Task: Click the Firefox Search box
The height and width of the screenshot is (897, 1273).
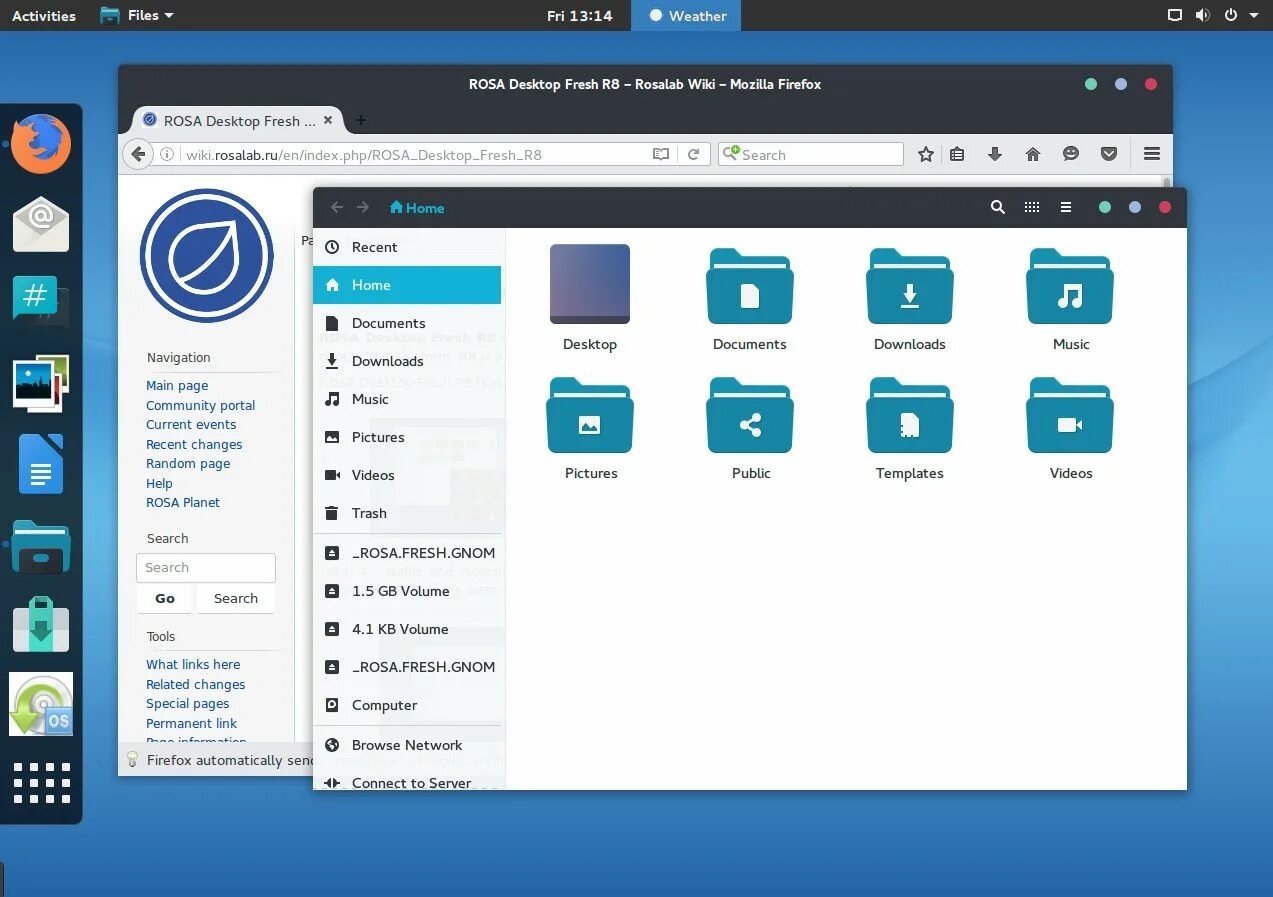Action: (x=811, y=154)
